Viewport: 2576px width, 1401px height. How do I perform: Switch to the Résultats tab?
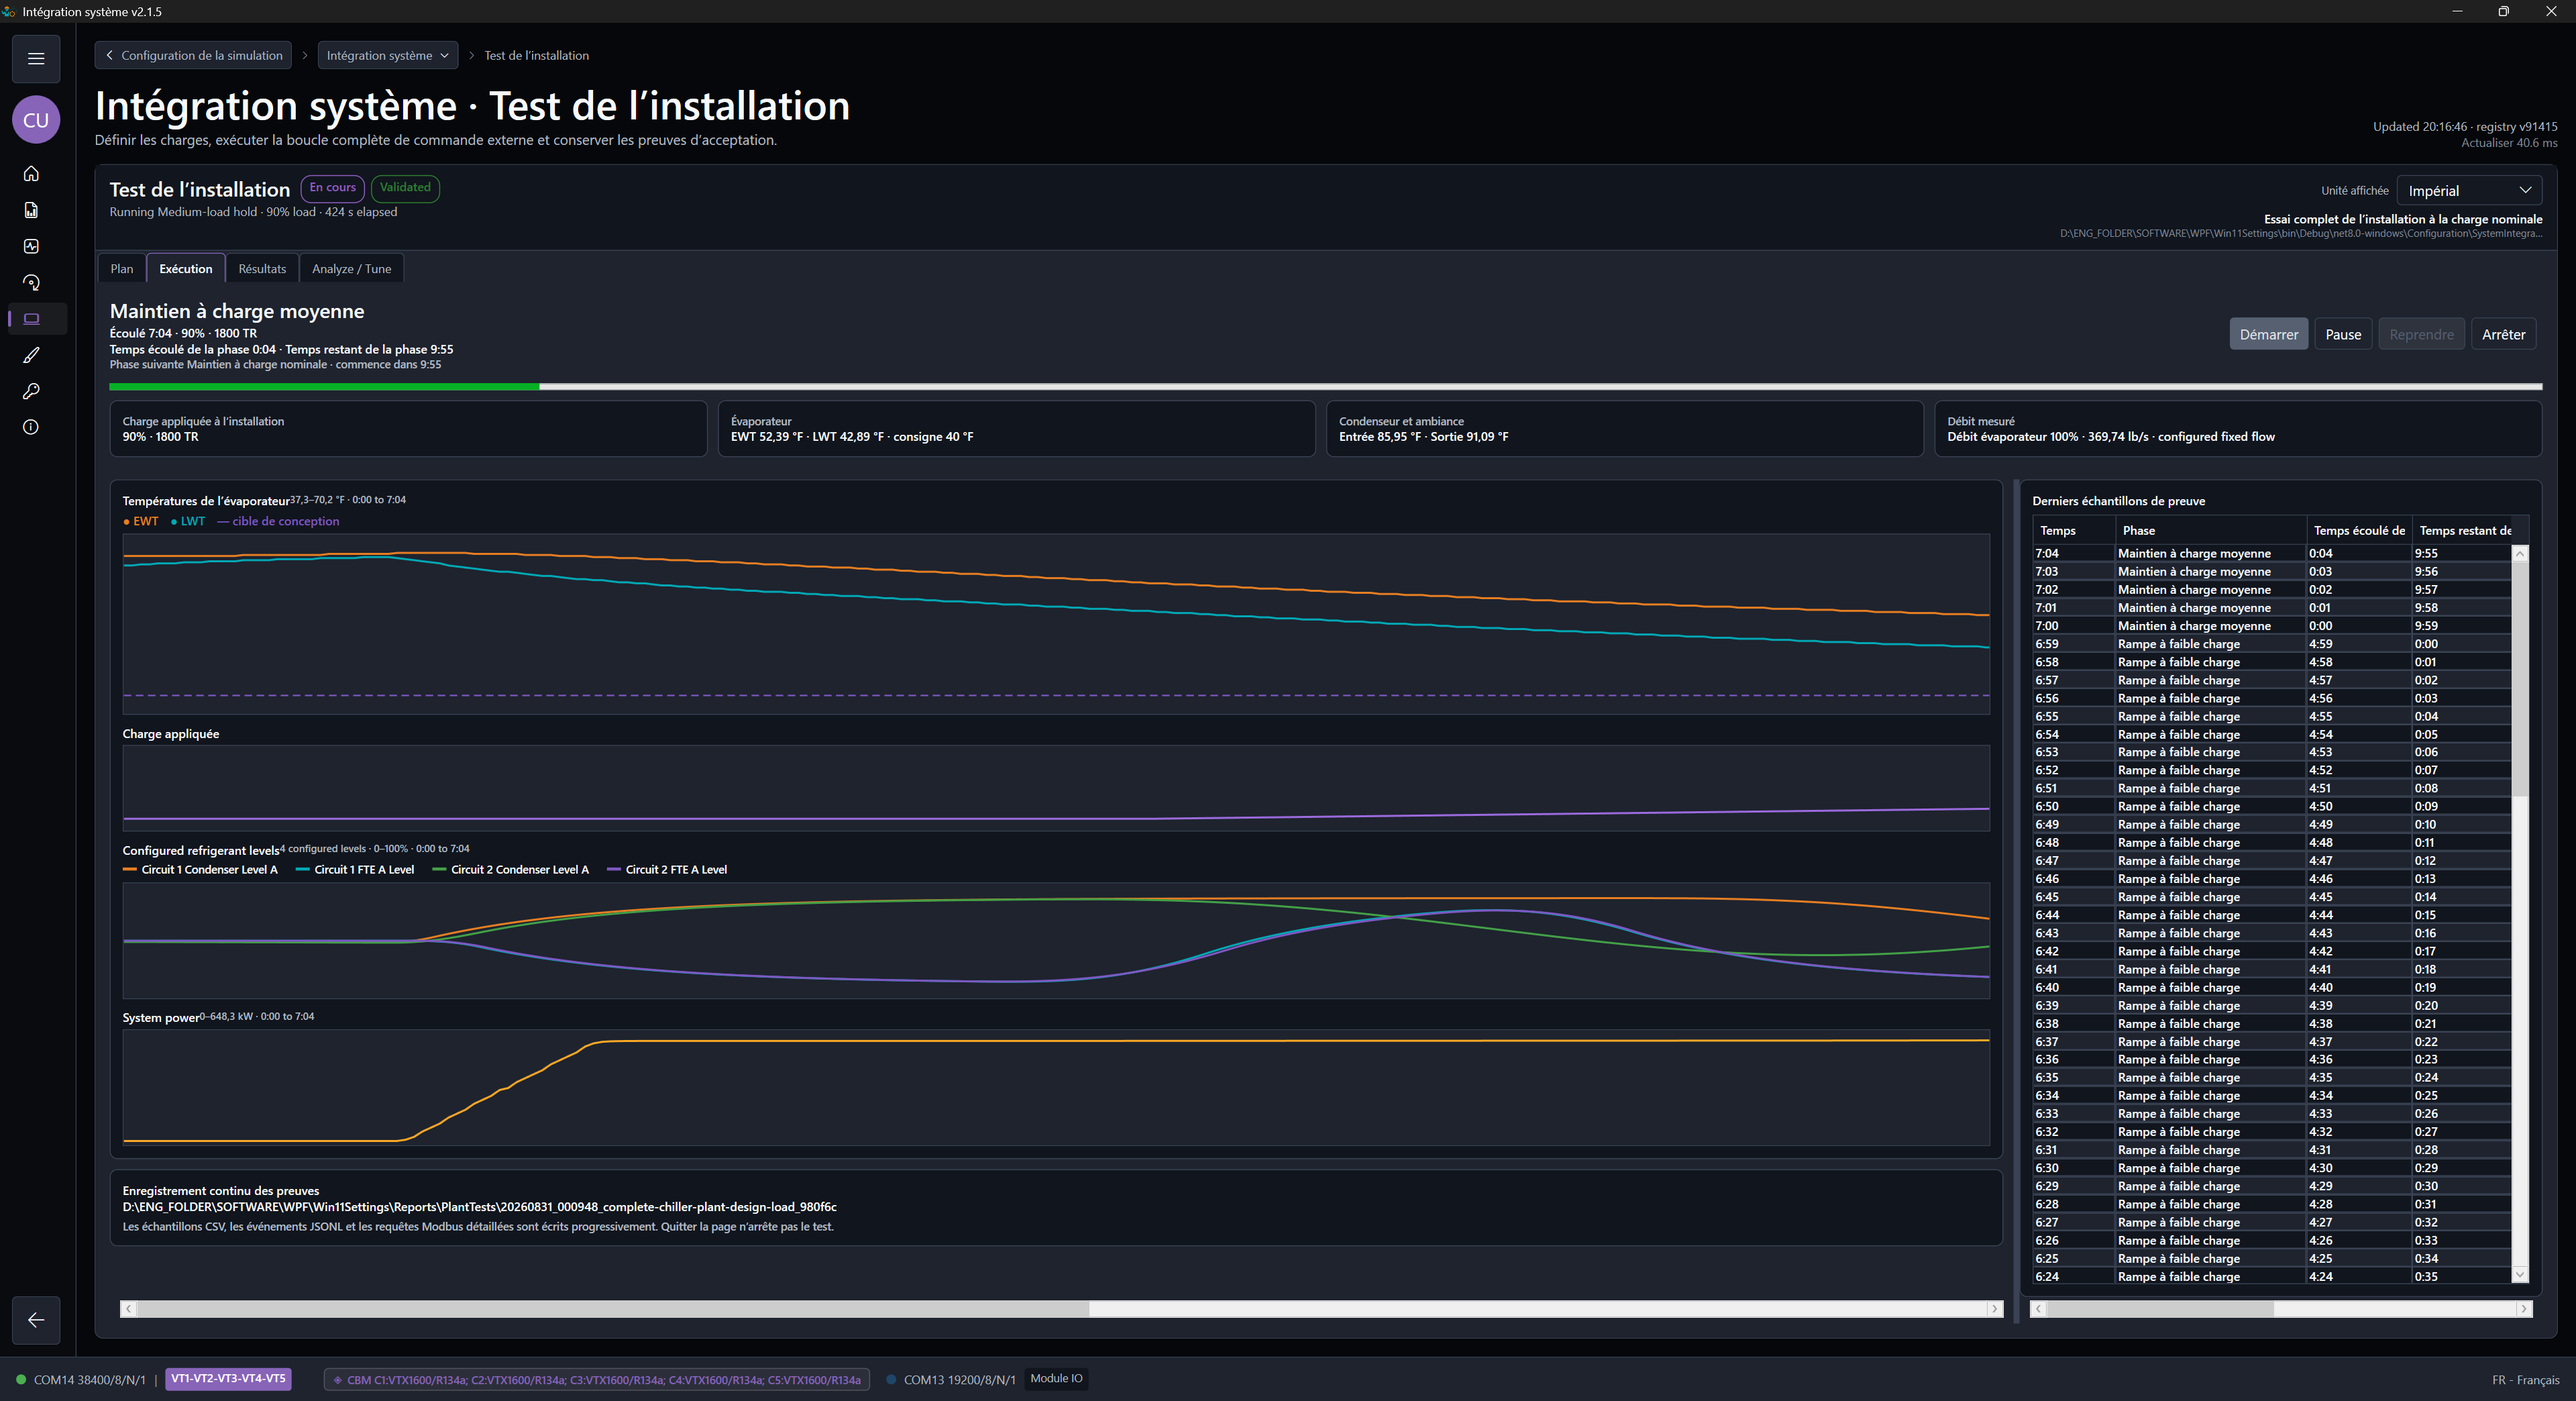262,268
